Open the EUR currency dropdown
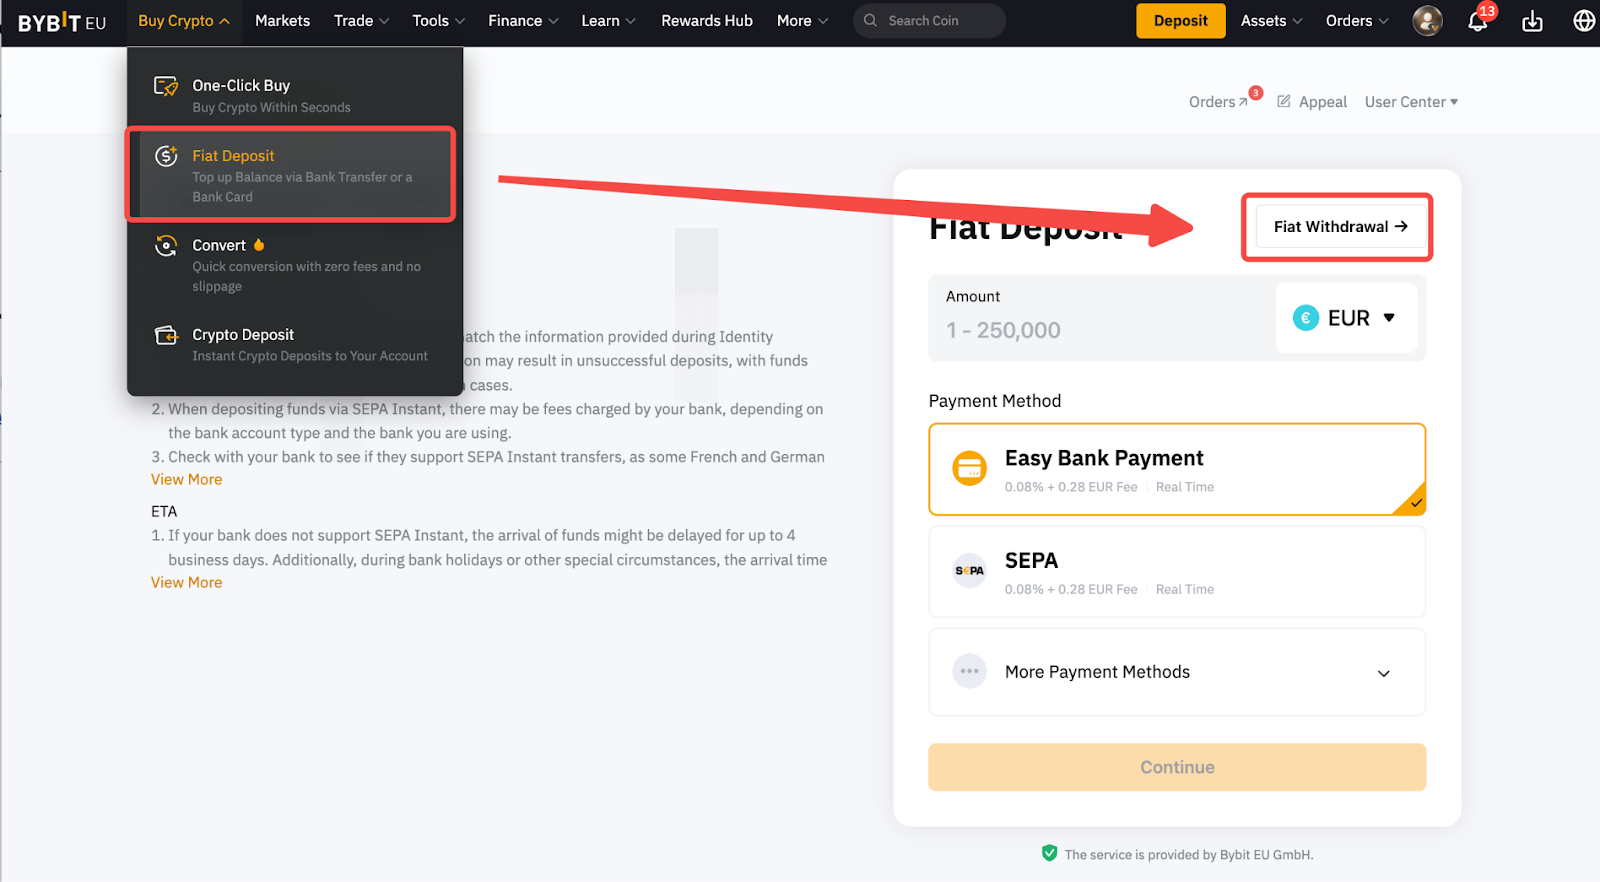This screenshot has height=882, width=1600. [1346, 318]
